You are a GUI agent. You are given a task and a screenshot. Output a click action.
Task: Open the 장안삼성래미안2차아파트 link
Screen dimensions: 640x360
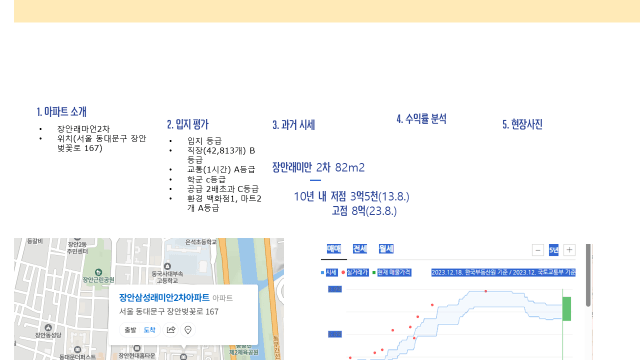click(164, 298)
